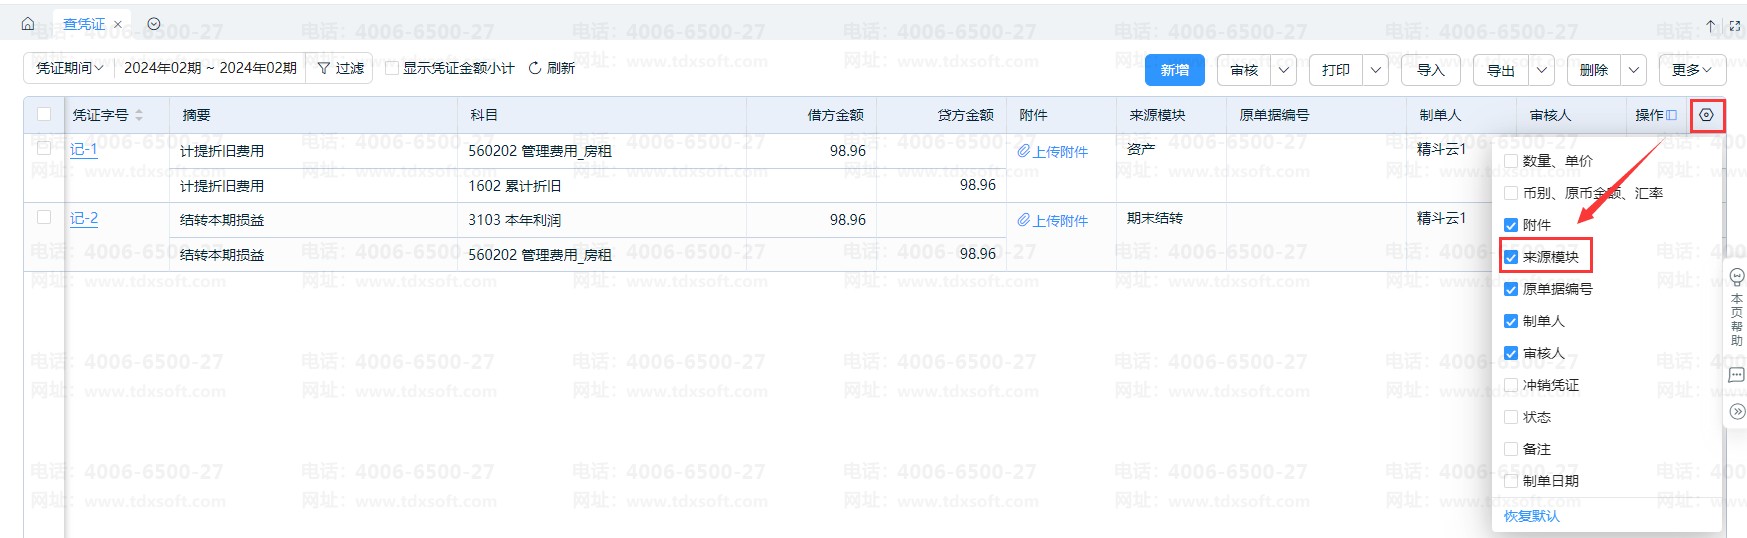Click 恢复默认 restore defaults link
Image resolution: width=1747 pixels, height=538 pixels.
1531,516
